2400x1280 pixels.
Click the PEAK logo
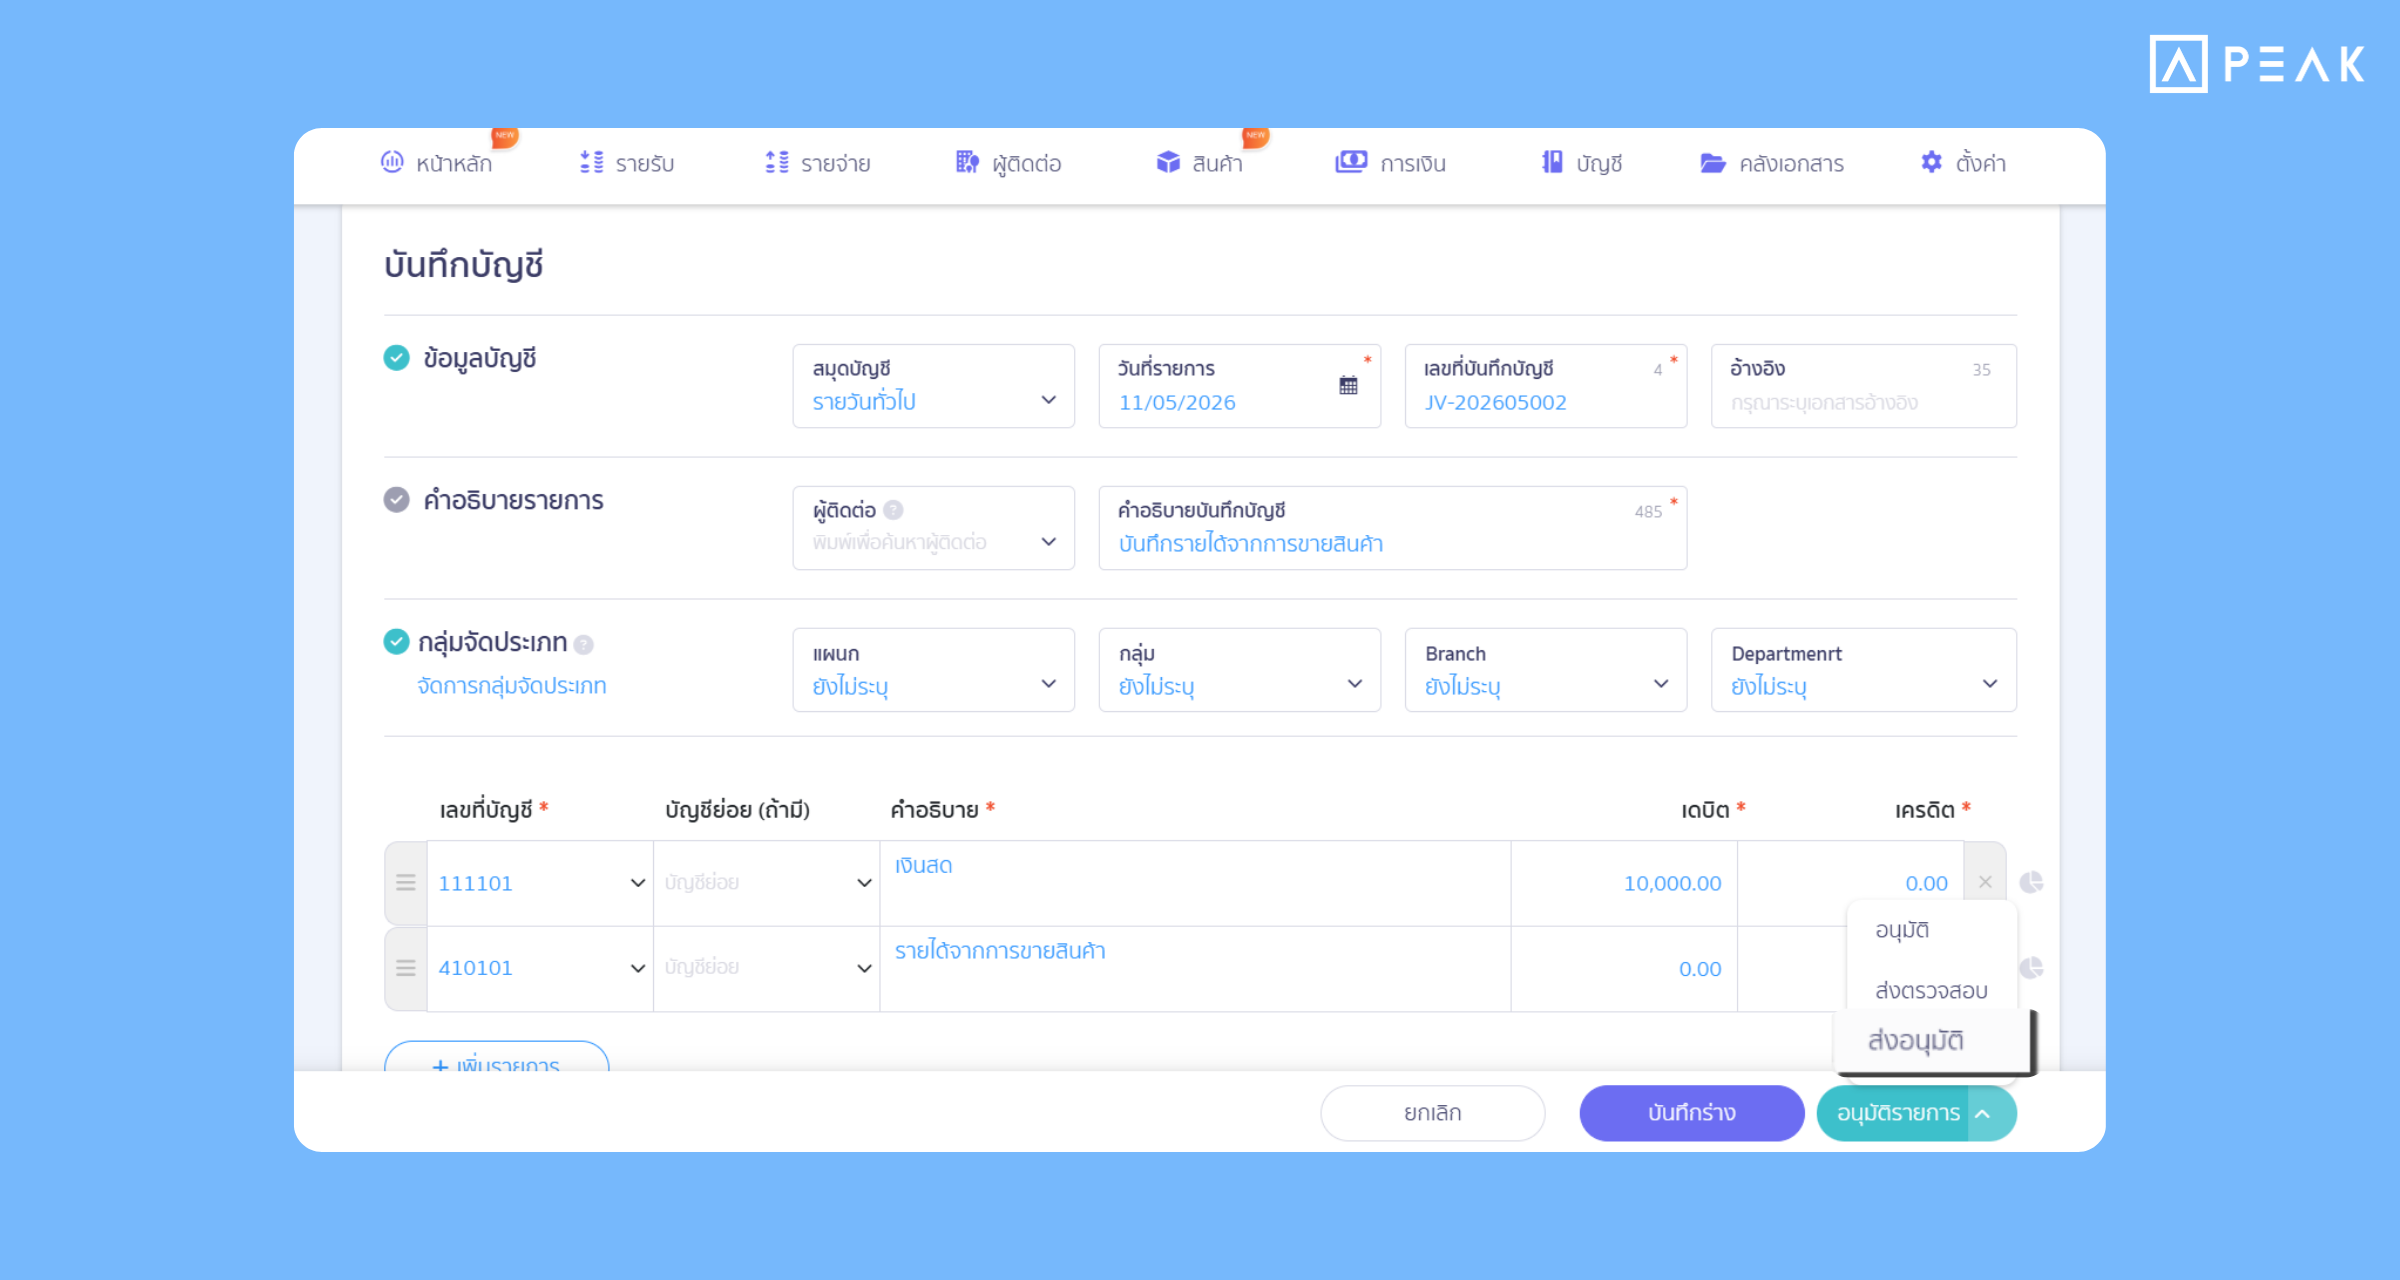tap(2257, 64)
